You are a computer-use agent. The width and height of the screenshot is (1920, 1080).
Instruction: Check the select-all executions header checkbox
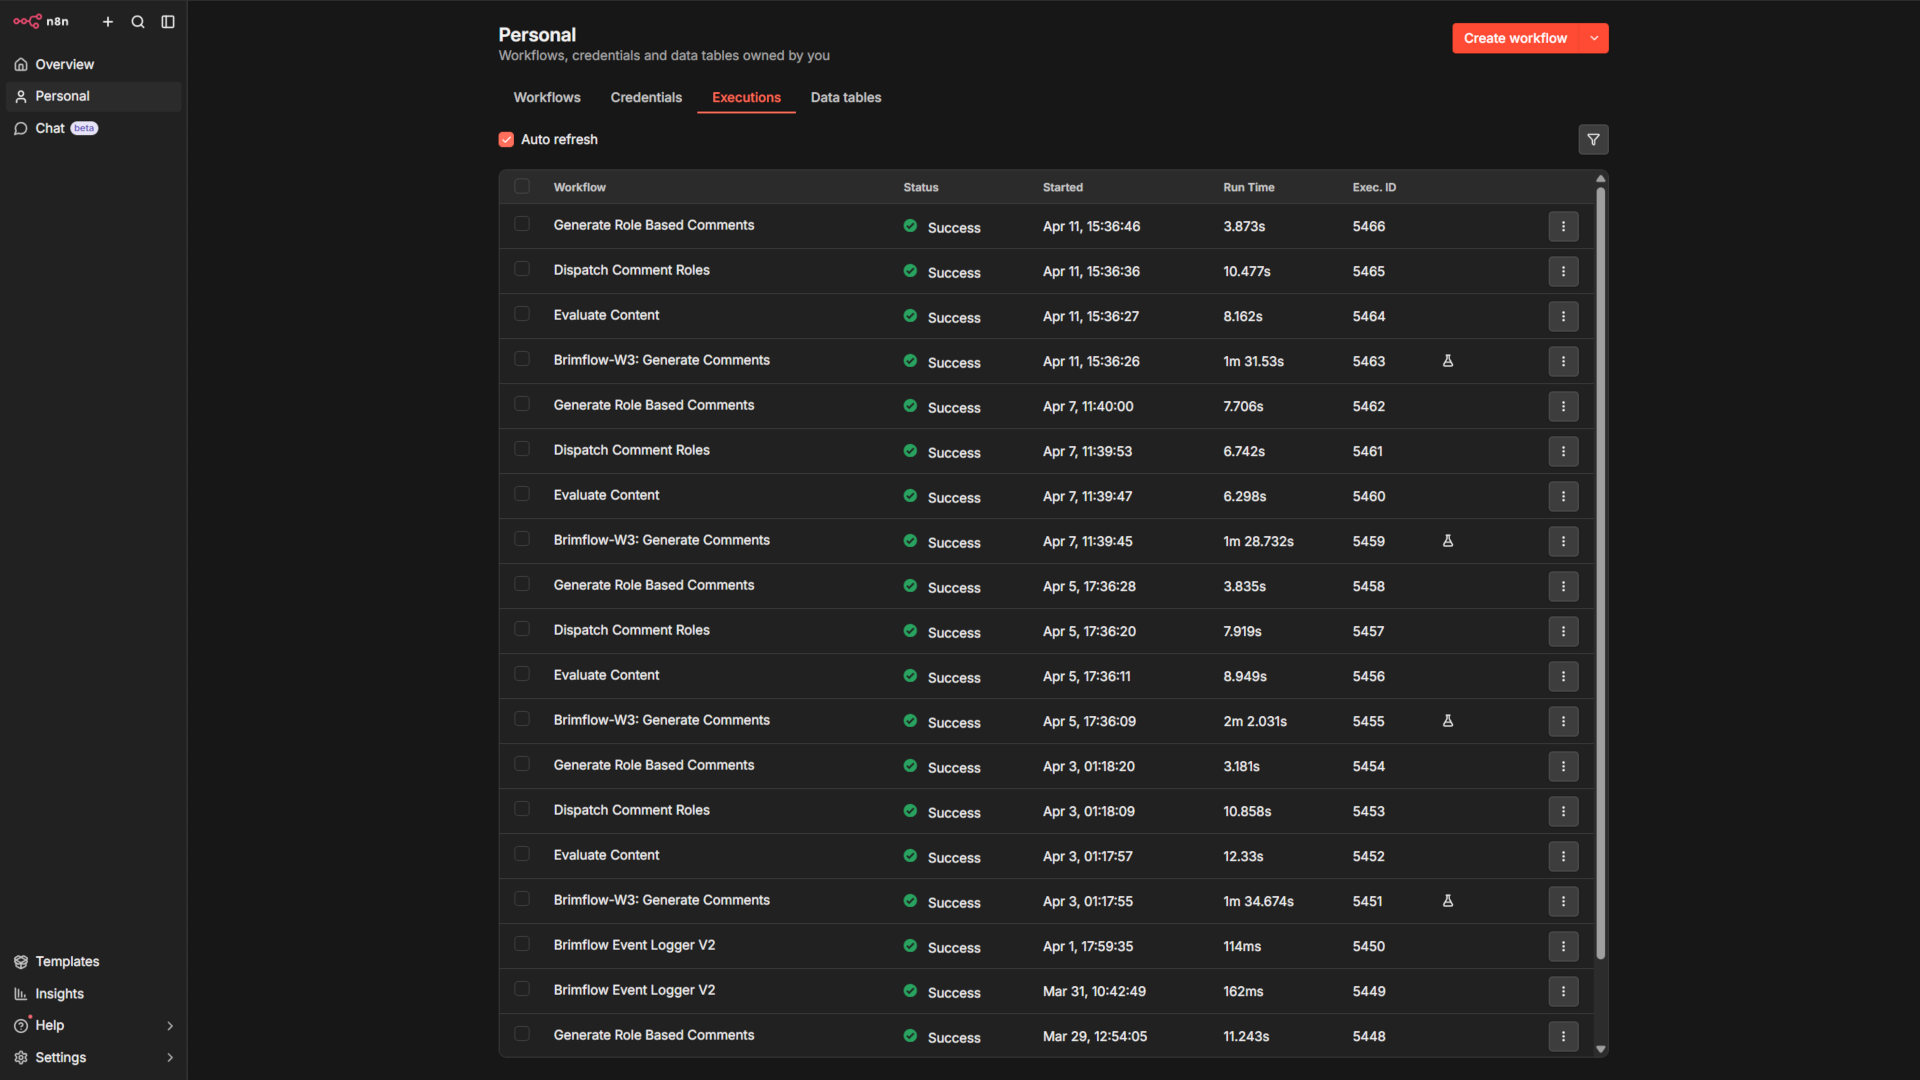[522, 187]
